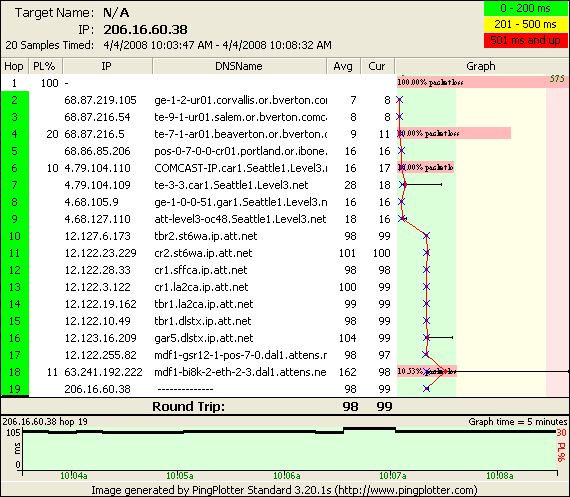The height and width of the screenshot is (497, 570).
Task: Click the red 501 ms and up legend swatch
Action: coord(525,40)
